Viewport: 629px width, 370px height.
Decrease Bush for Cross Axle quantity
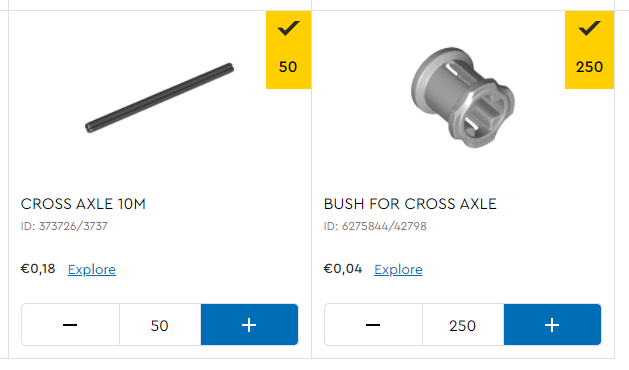pos(373,325)
